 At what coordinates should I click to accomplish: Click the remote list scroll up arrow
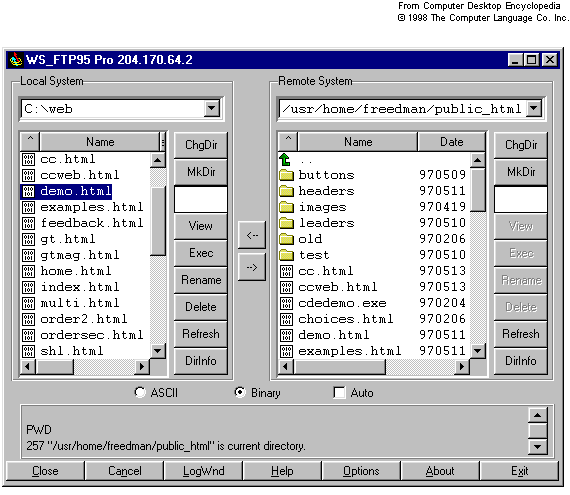(x=478, y=160)
